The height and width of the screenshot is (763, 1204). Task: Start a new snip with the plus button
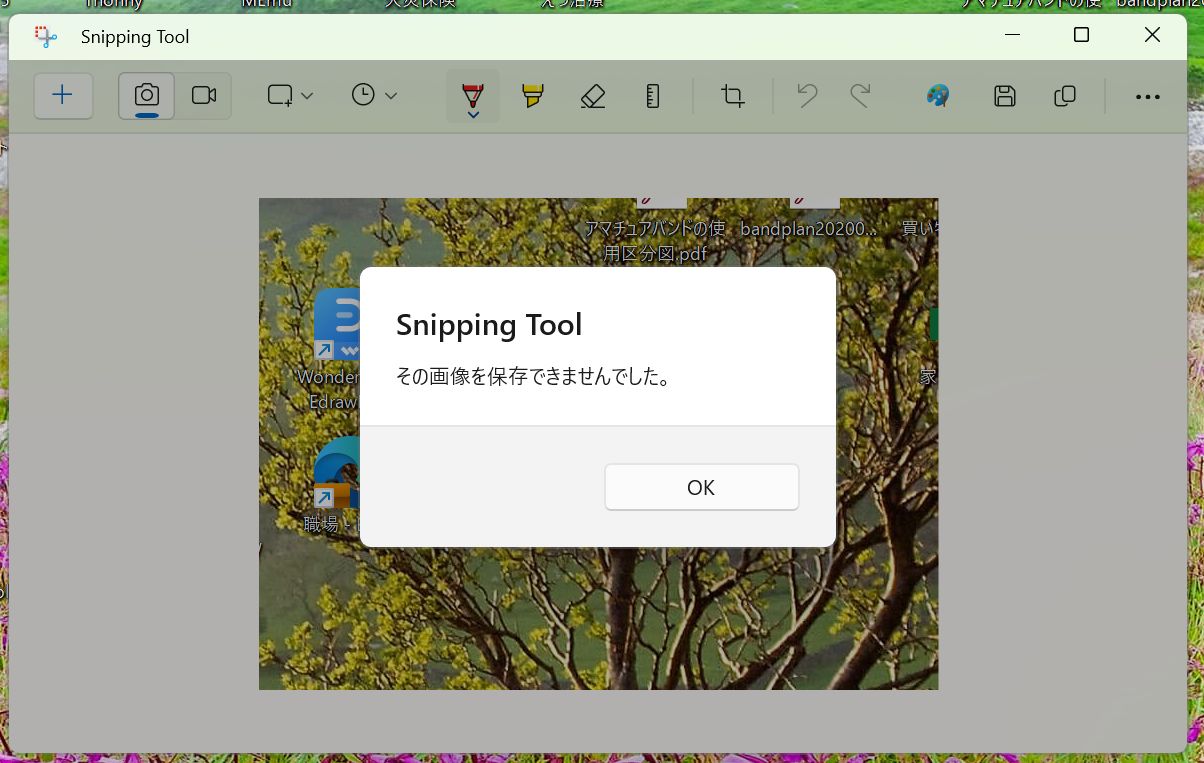[x=63, y=96]
